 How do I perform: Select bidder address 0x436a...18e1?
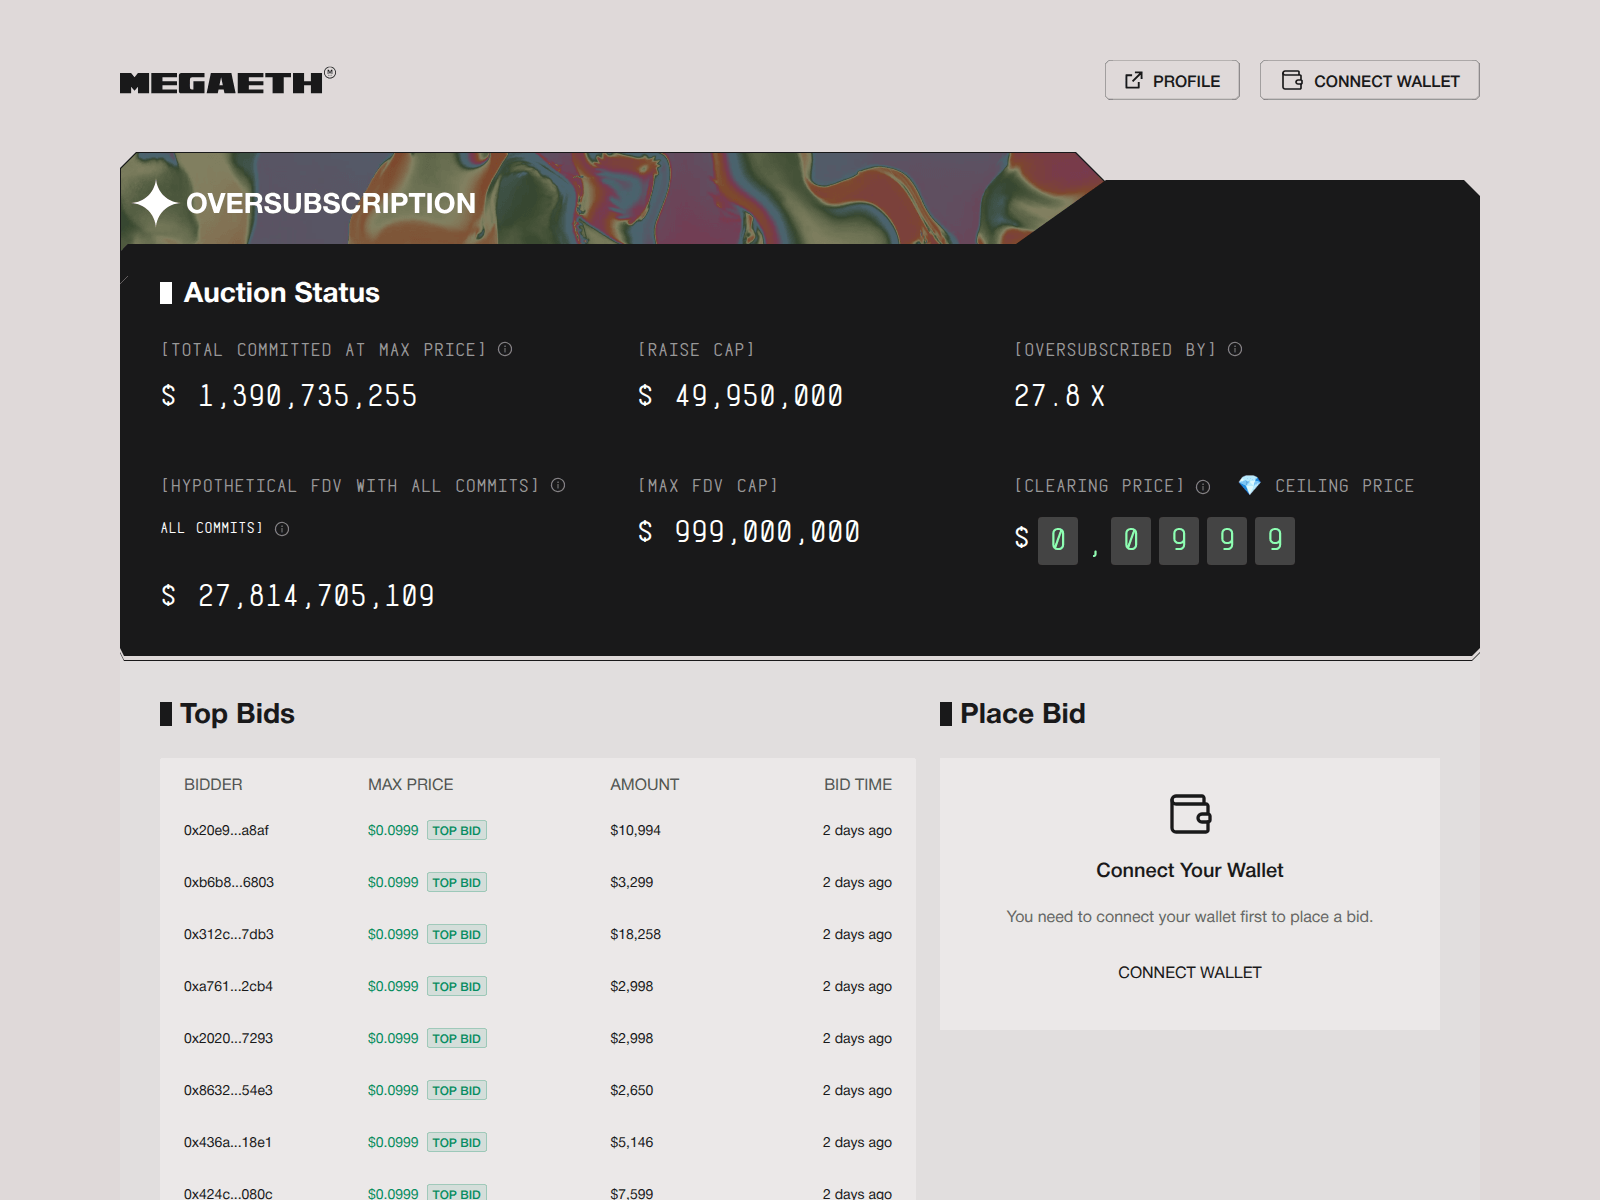(x=228, y=1142)
